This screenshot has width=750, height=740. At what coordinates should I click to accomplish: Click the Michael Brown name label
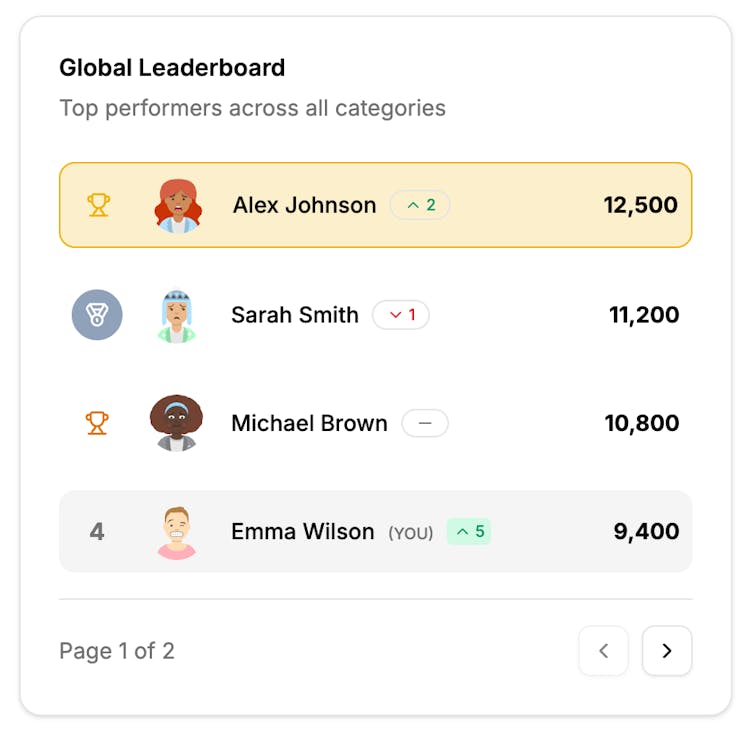click(309, 423)
